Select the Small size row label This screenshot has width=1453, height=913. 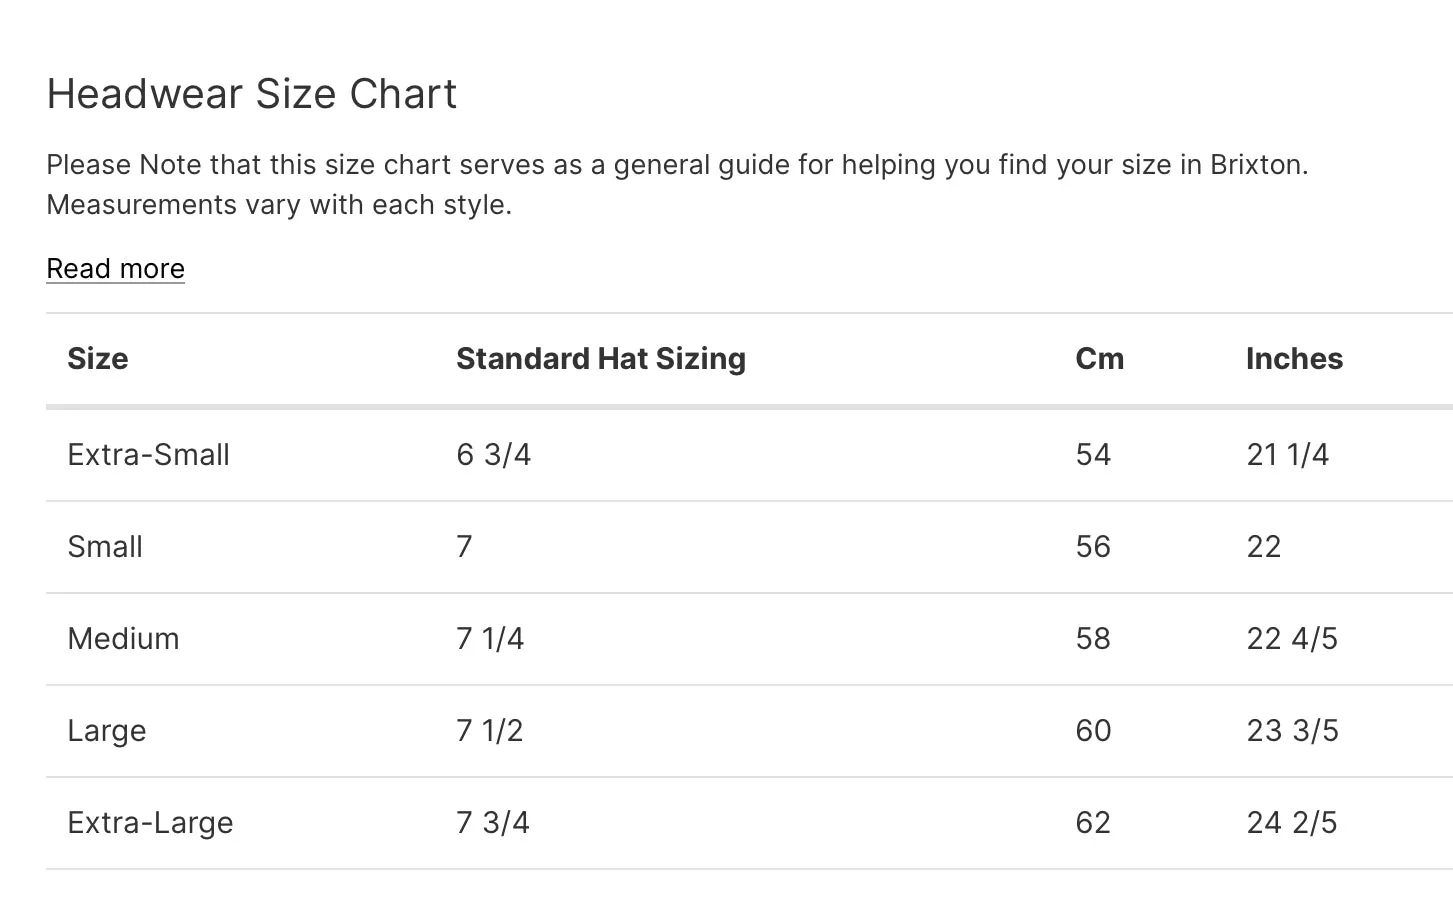click(x=105, y=547)
